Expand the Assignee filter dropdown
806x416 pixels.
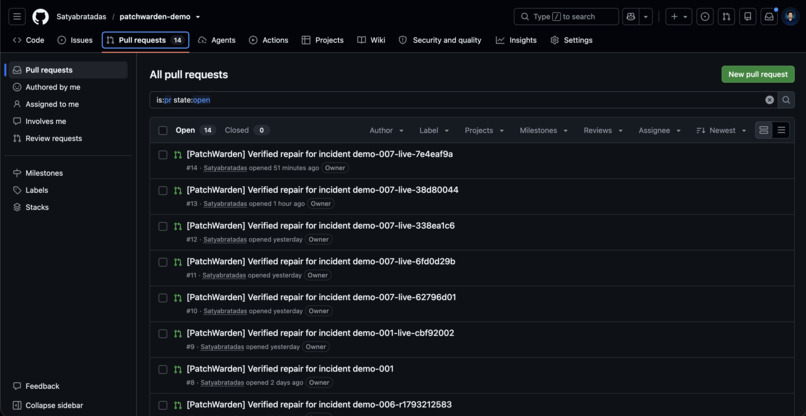[x=660, y=131]
